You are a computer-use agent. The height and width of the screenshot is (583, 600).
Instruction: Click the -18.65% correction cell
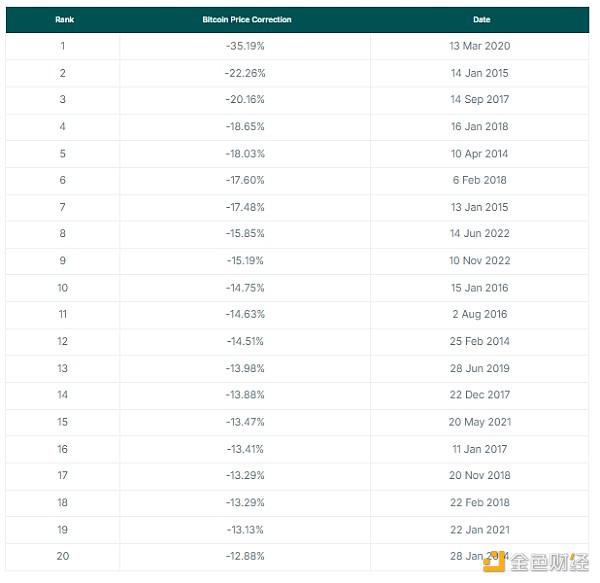tap(245, 127)
